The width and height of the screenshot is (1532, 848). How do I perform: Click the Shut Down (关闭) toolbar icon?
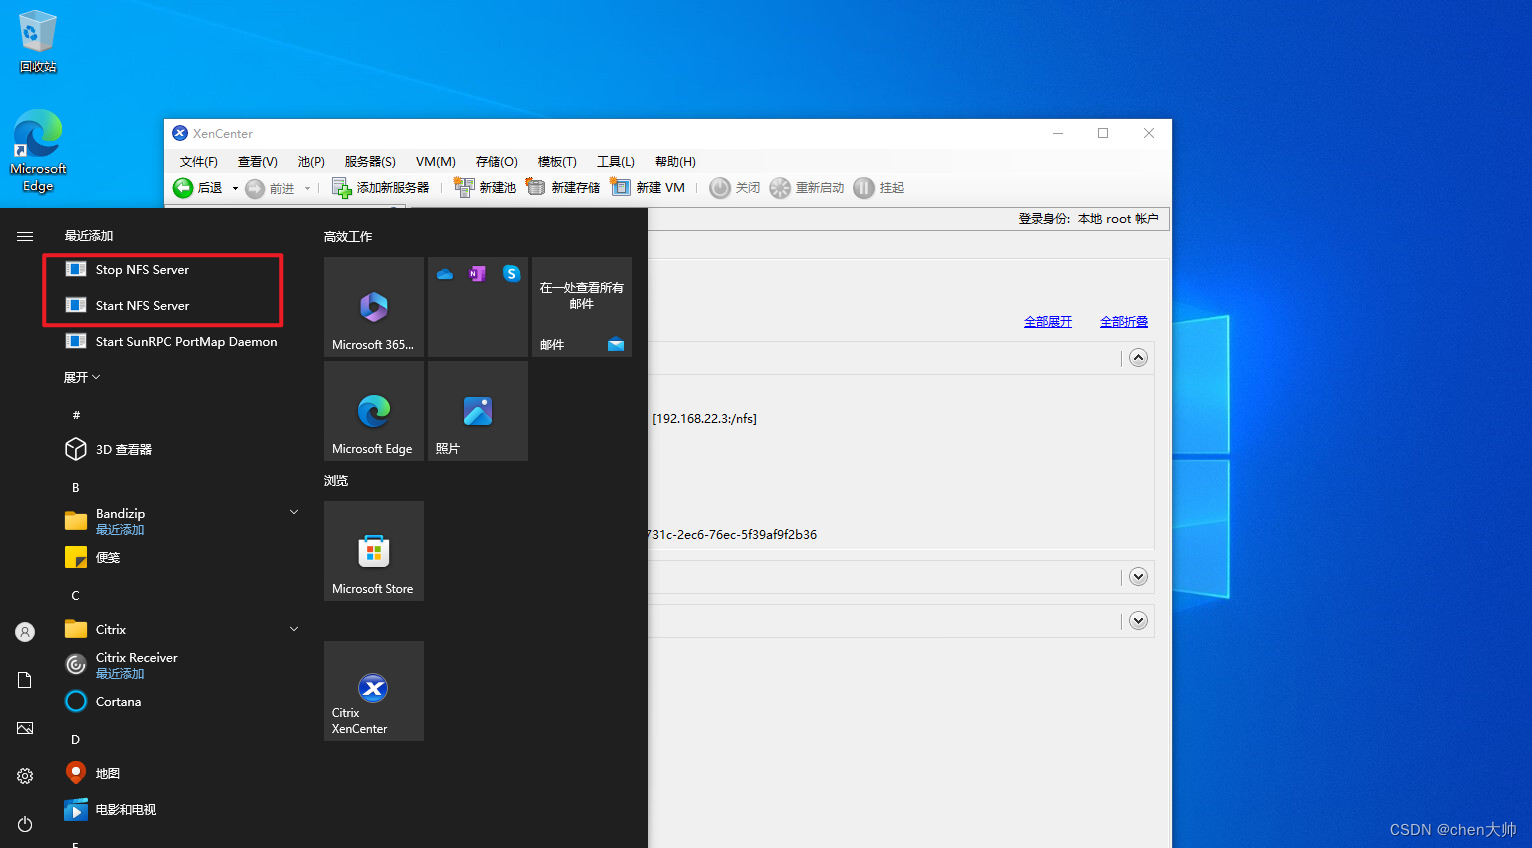tap(720, 188)
